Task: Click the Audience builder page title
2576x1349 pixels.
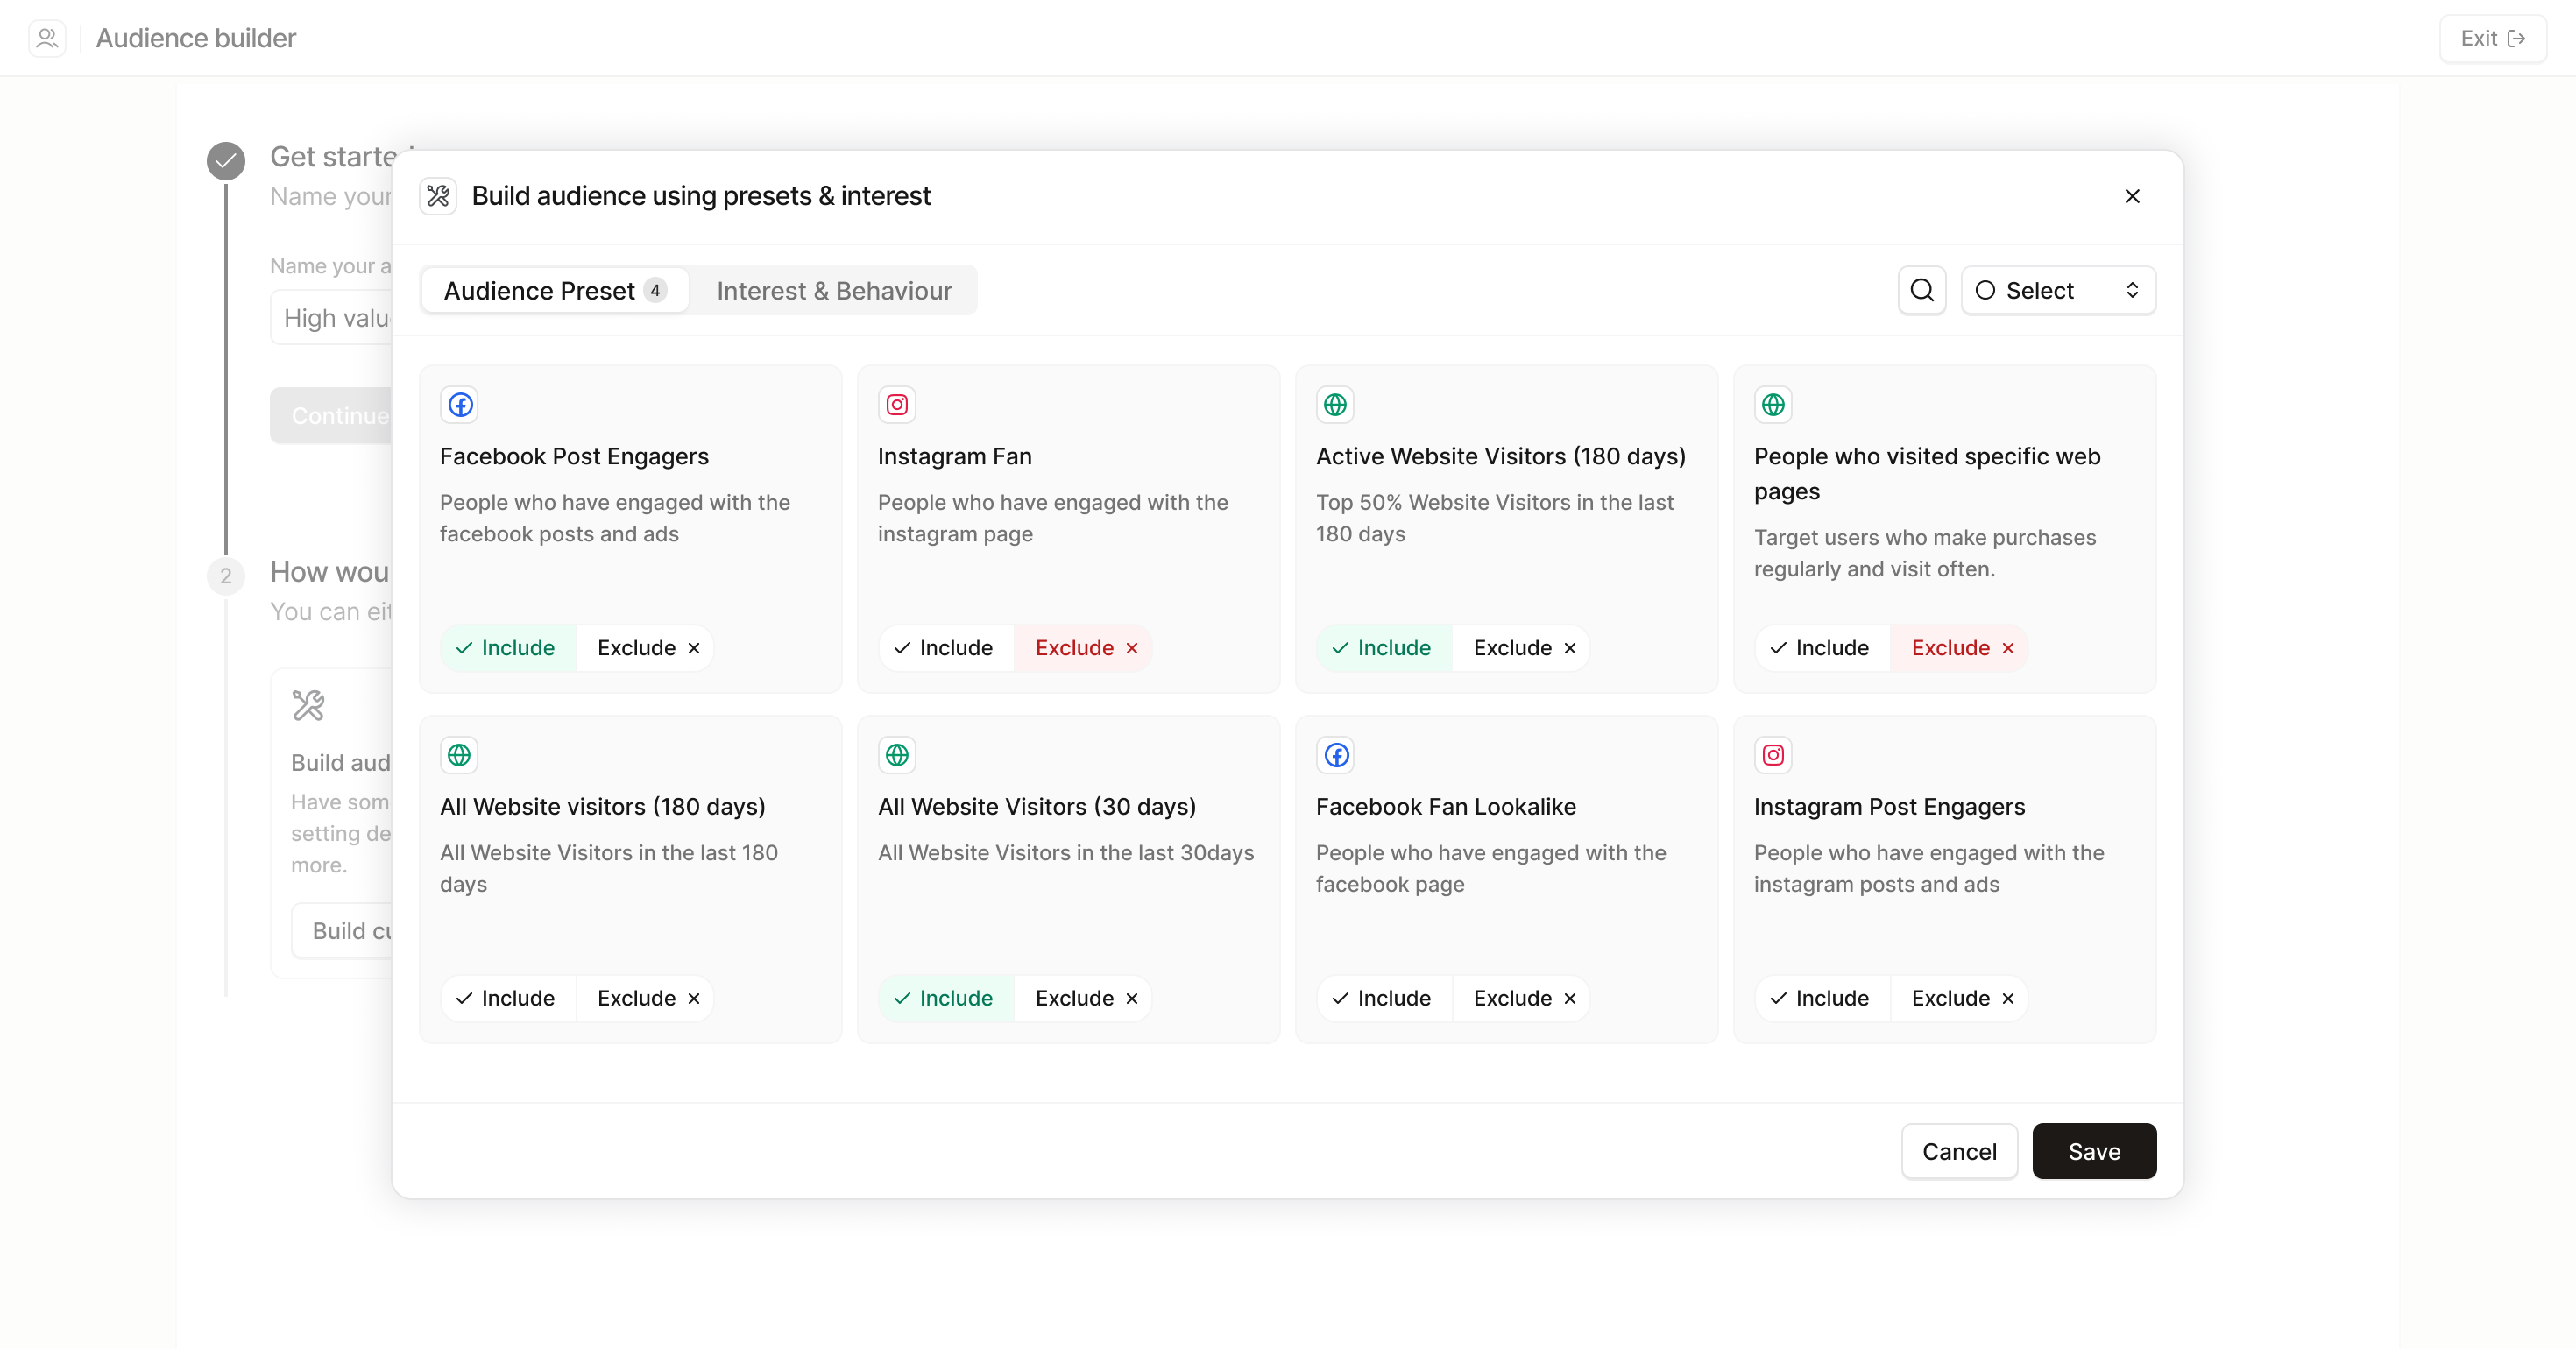Action: pyautogui.click(x=196, y=38)
